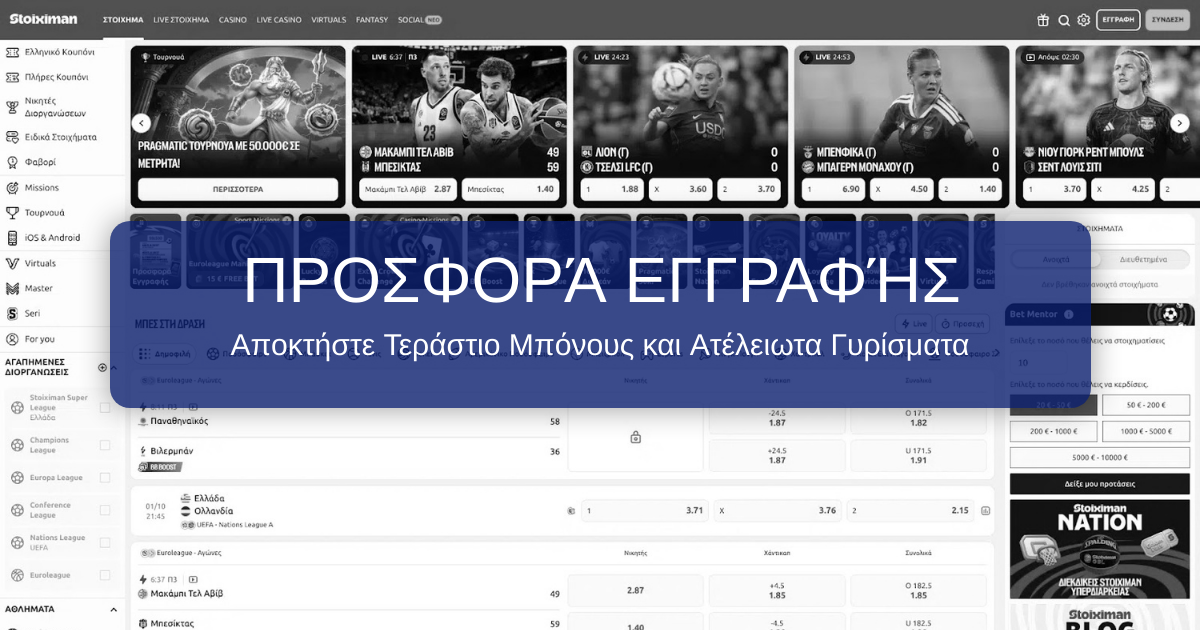The image size is (1200, 630).
Task: Collapse the ΑΘΛΗΜΑΤΑ section chevron
Action: [112, 608]
